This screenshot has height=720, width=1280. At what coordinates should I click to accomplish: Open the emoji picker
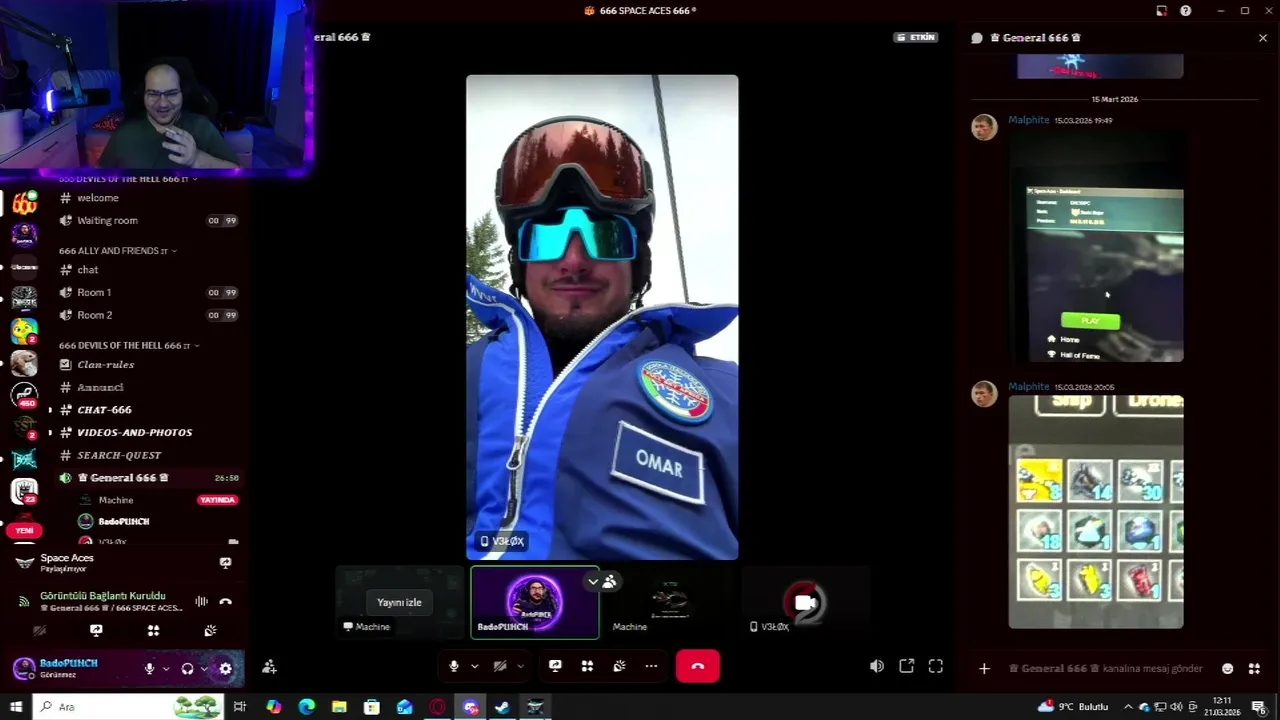pyautogui.click(x=1228, y=668)
